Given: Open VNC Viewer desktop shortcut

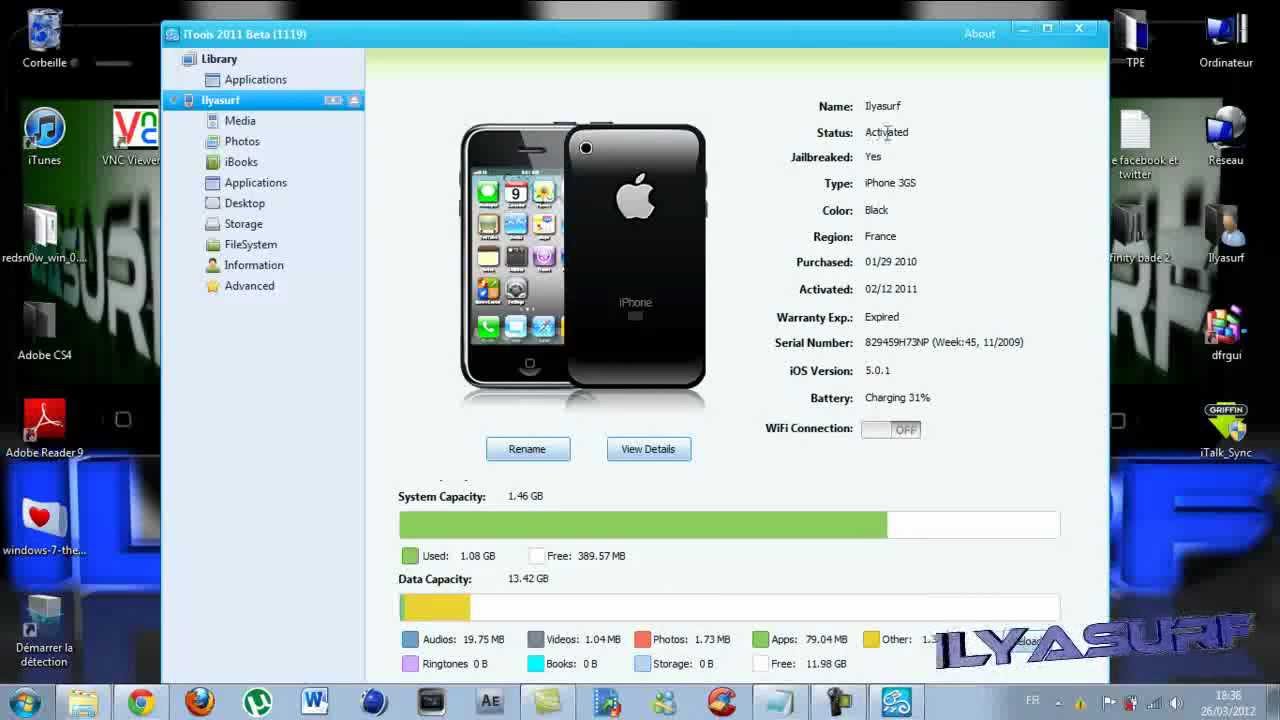Looking at the screenshot, I should 133,137.
